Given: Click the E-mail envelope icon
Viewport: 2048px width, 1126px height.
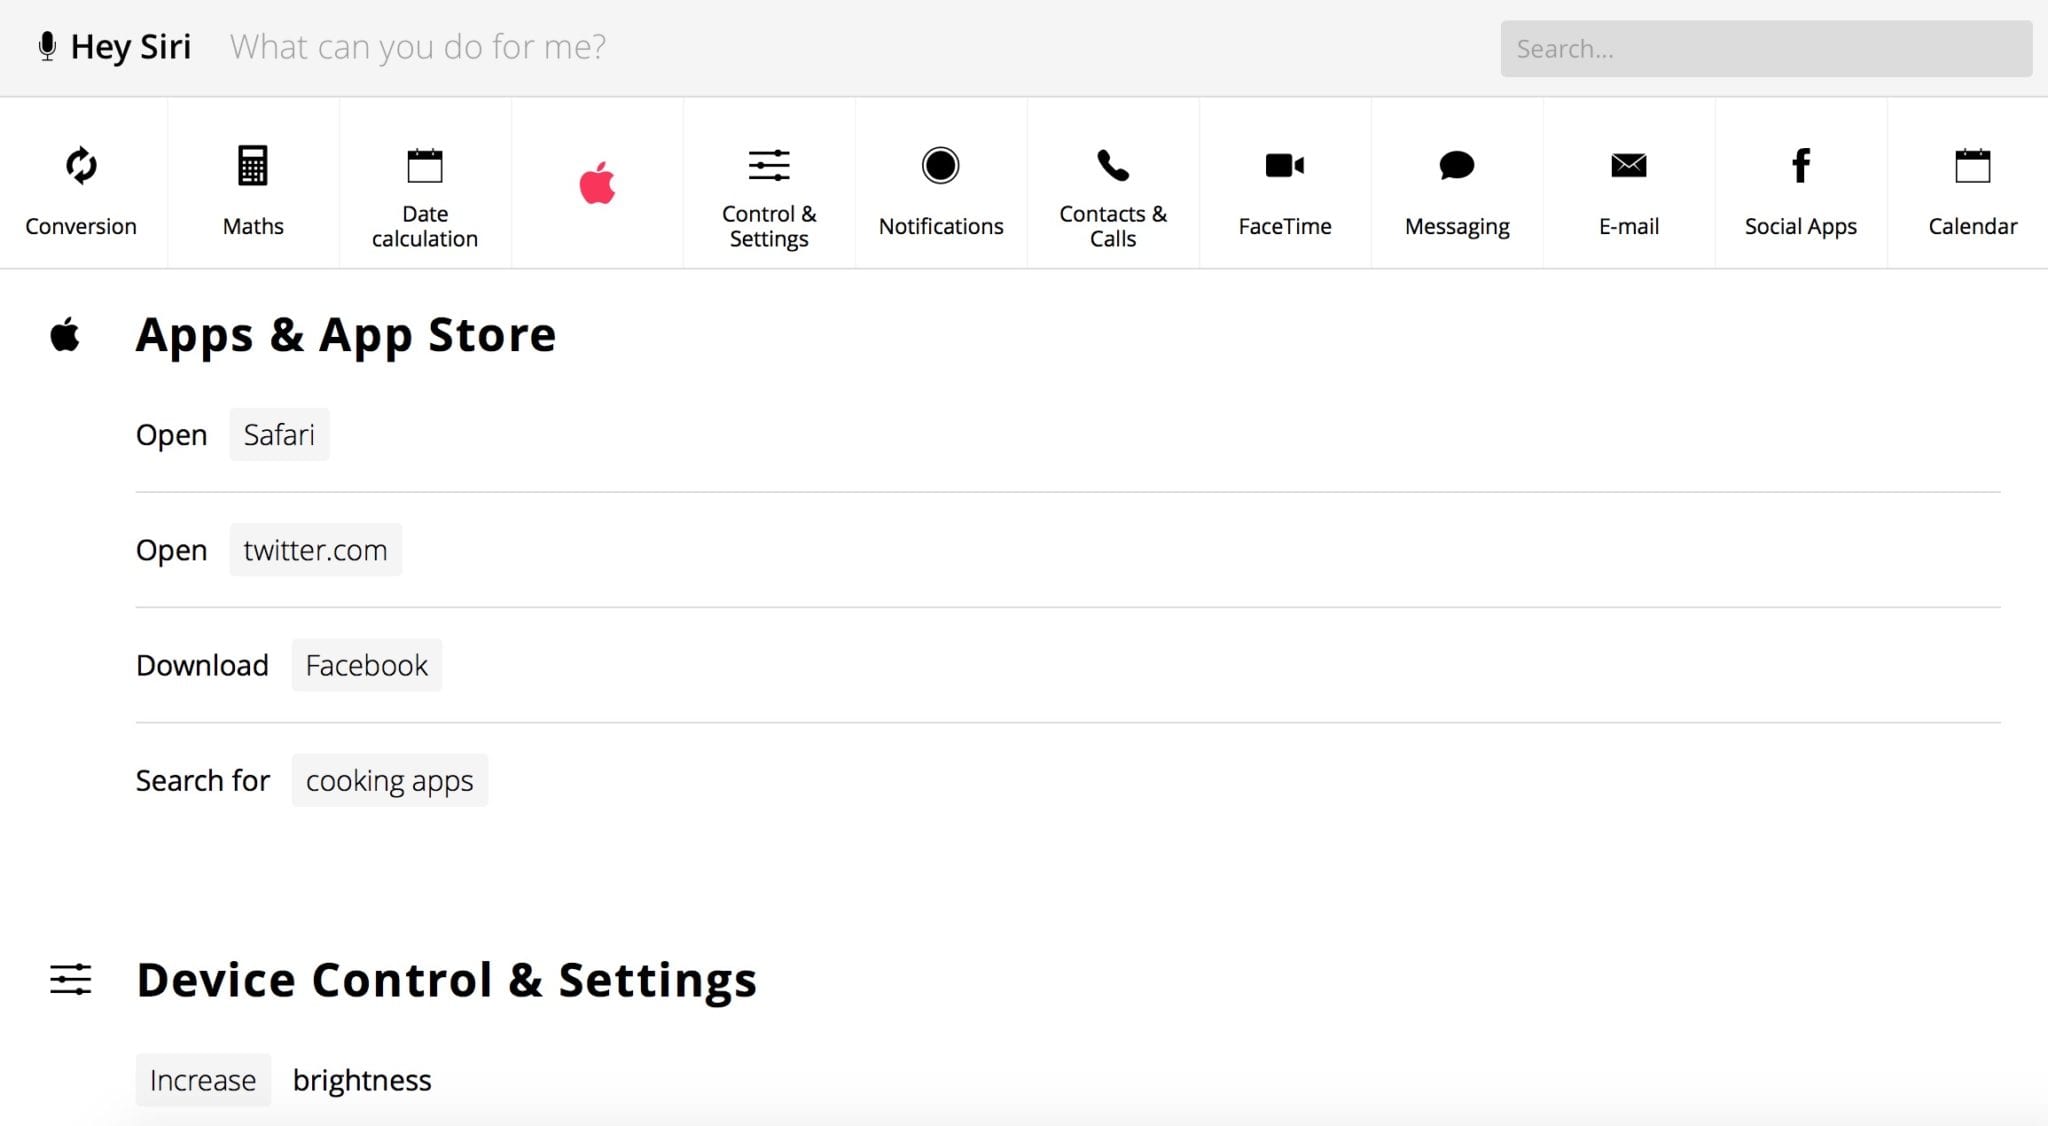Looking at the screenshot, I should (x=1629, y=165).
